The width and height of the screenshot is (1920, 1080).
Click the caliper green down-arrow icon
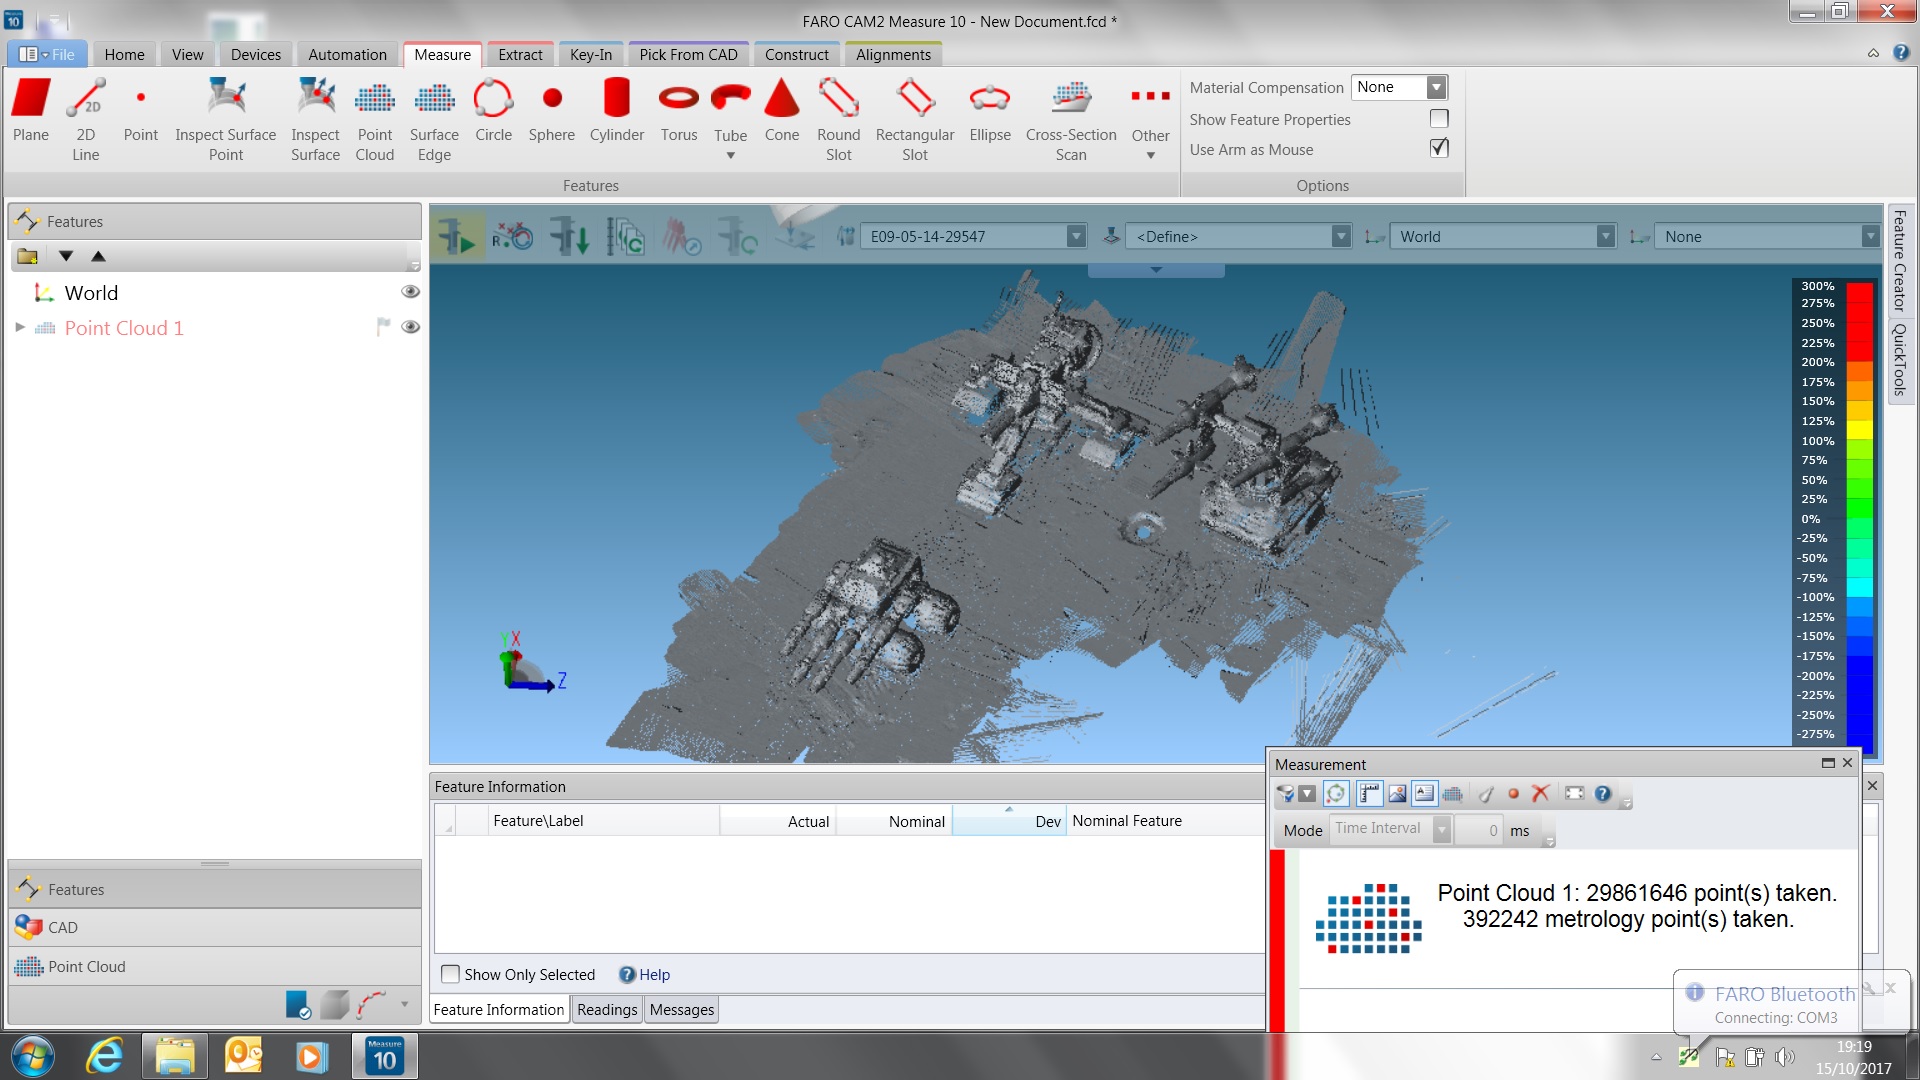[569, 237]
